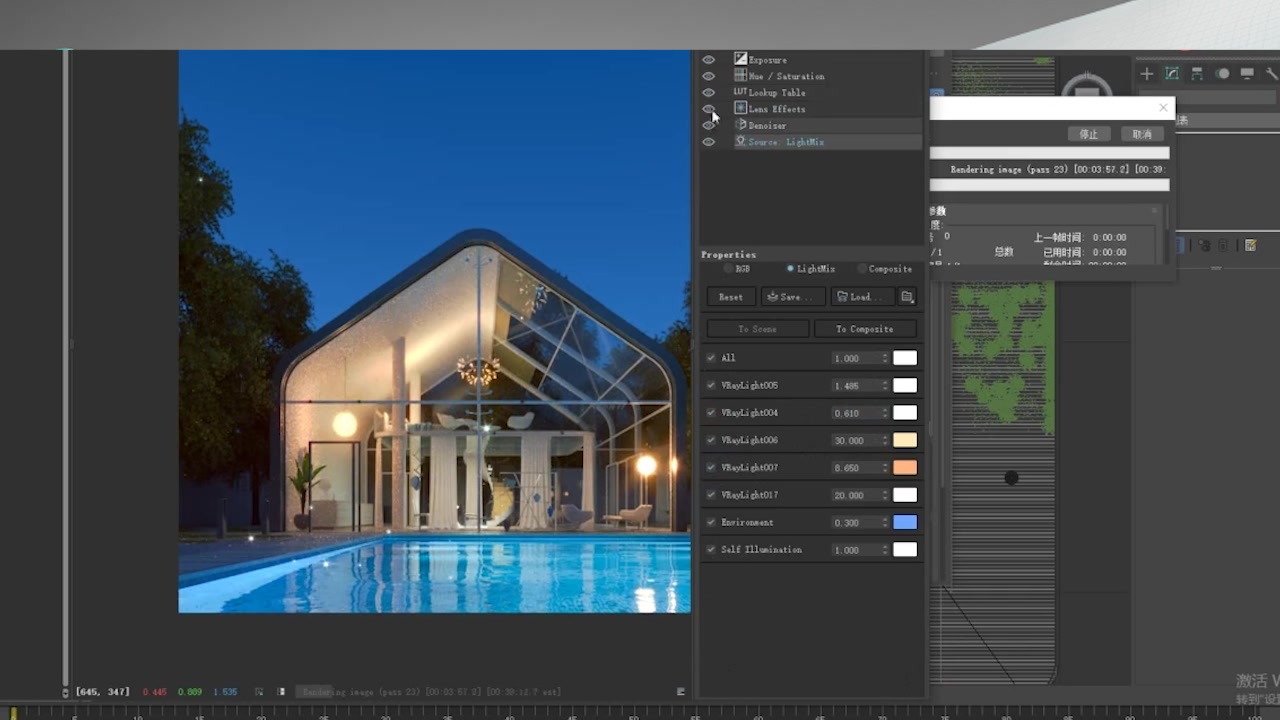Select the Denoiser layer icon

point(740,125)
